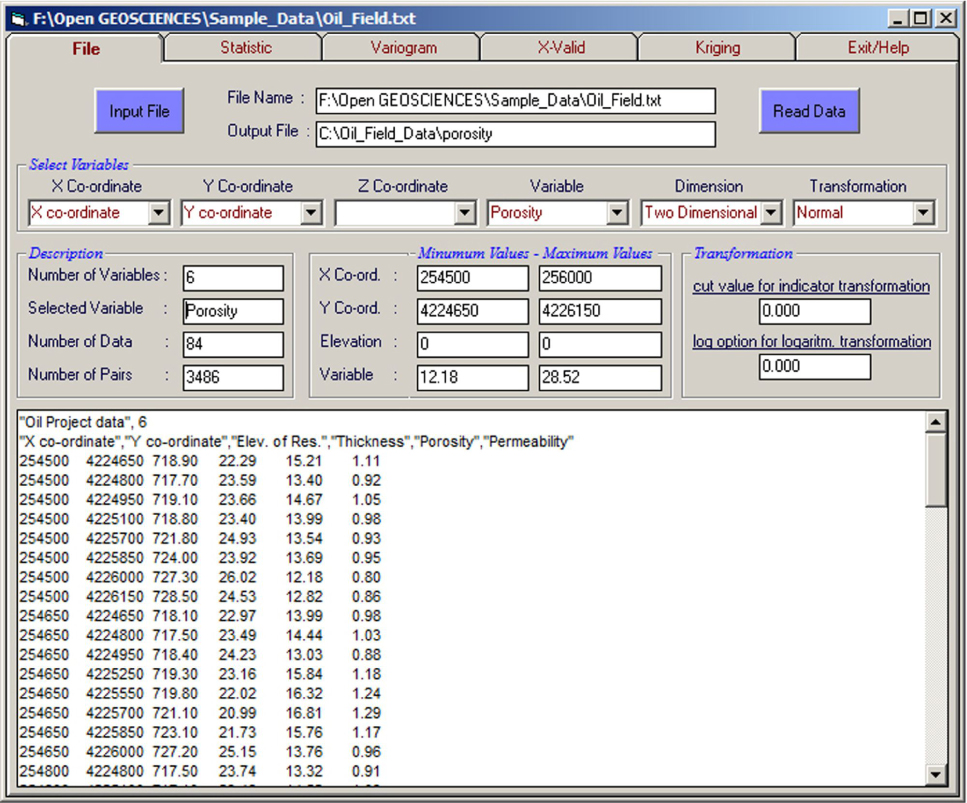Switch to the Statistic tab

(x=245, y=48)
